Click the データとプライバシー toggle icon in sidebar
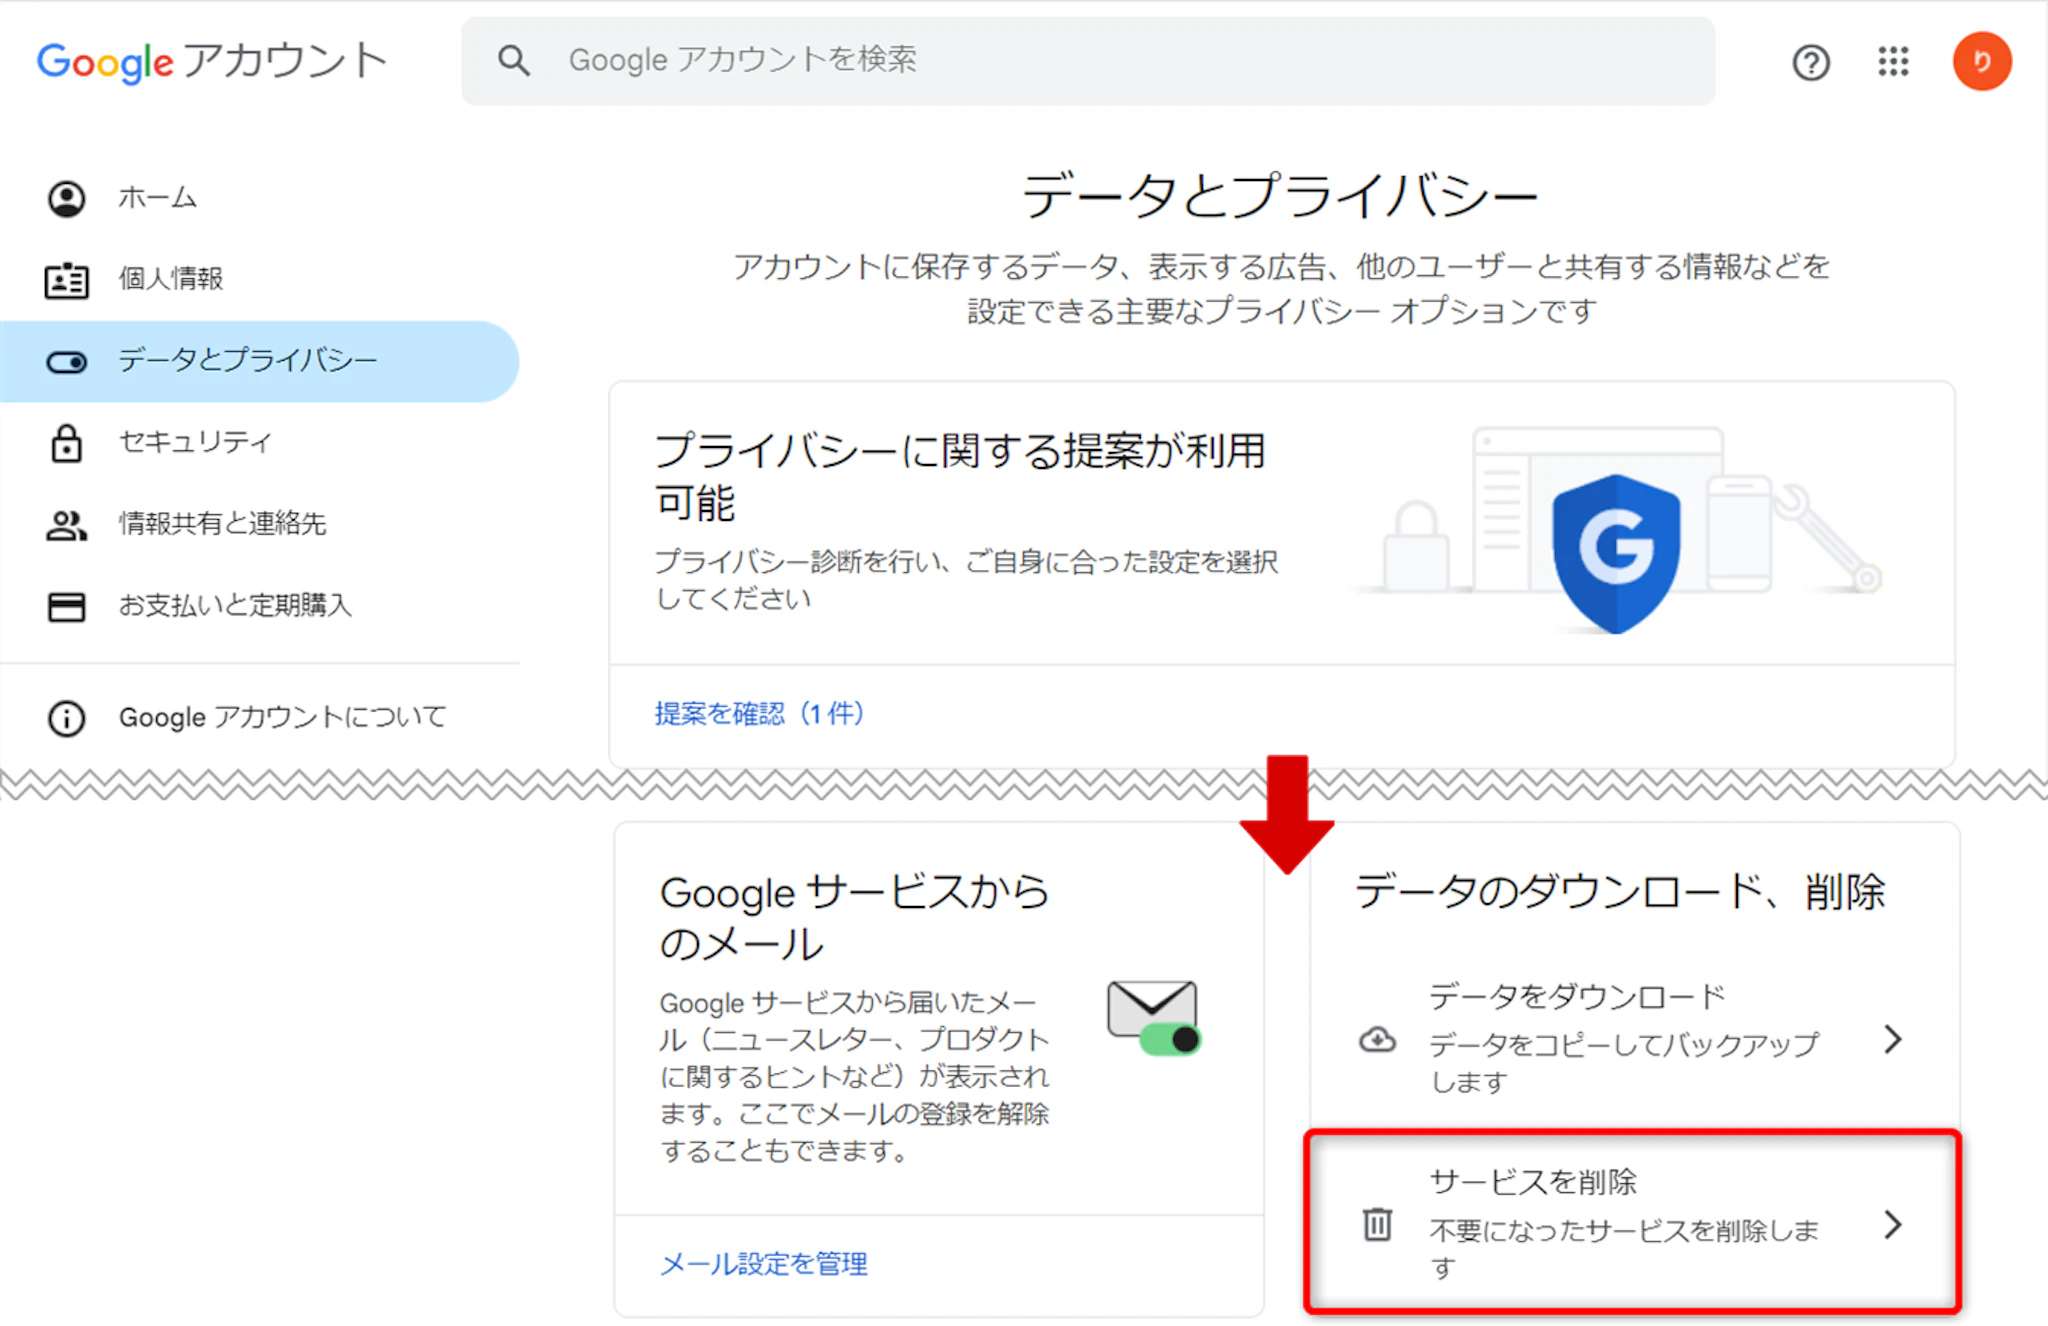 pos(67,362)
